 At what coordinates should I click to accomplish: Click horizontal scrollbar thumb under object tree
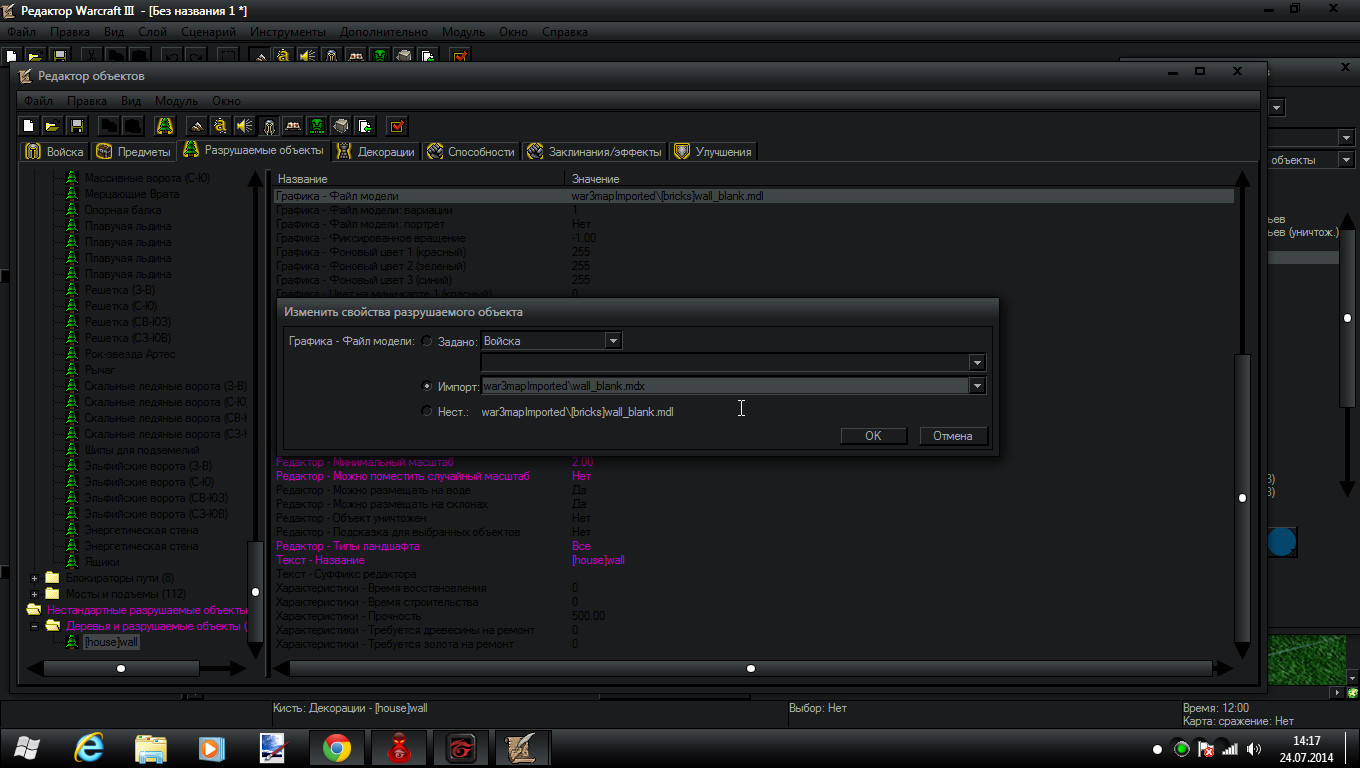(121, 668)
